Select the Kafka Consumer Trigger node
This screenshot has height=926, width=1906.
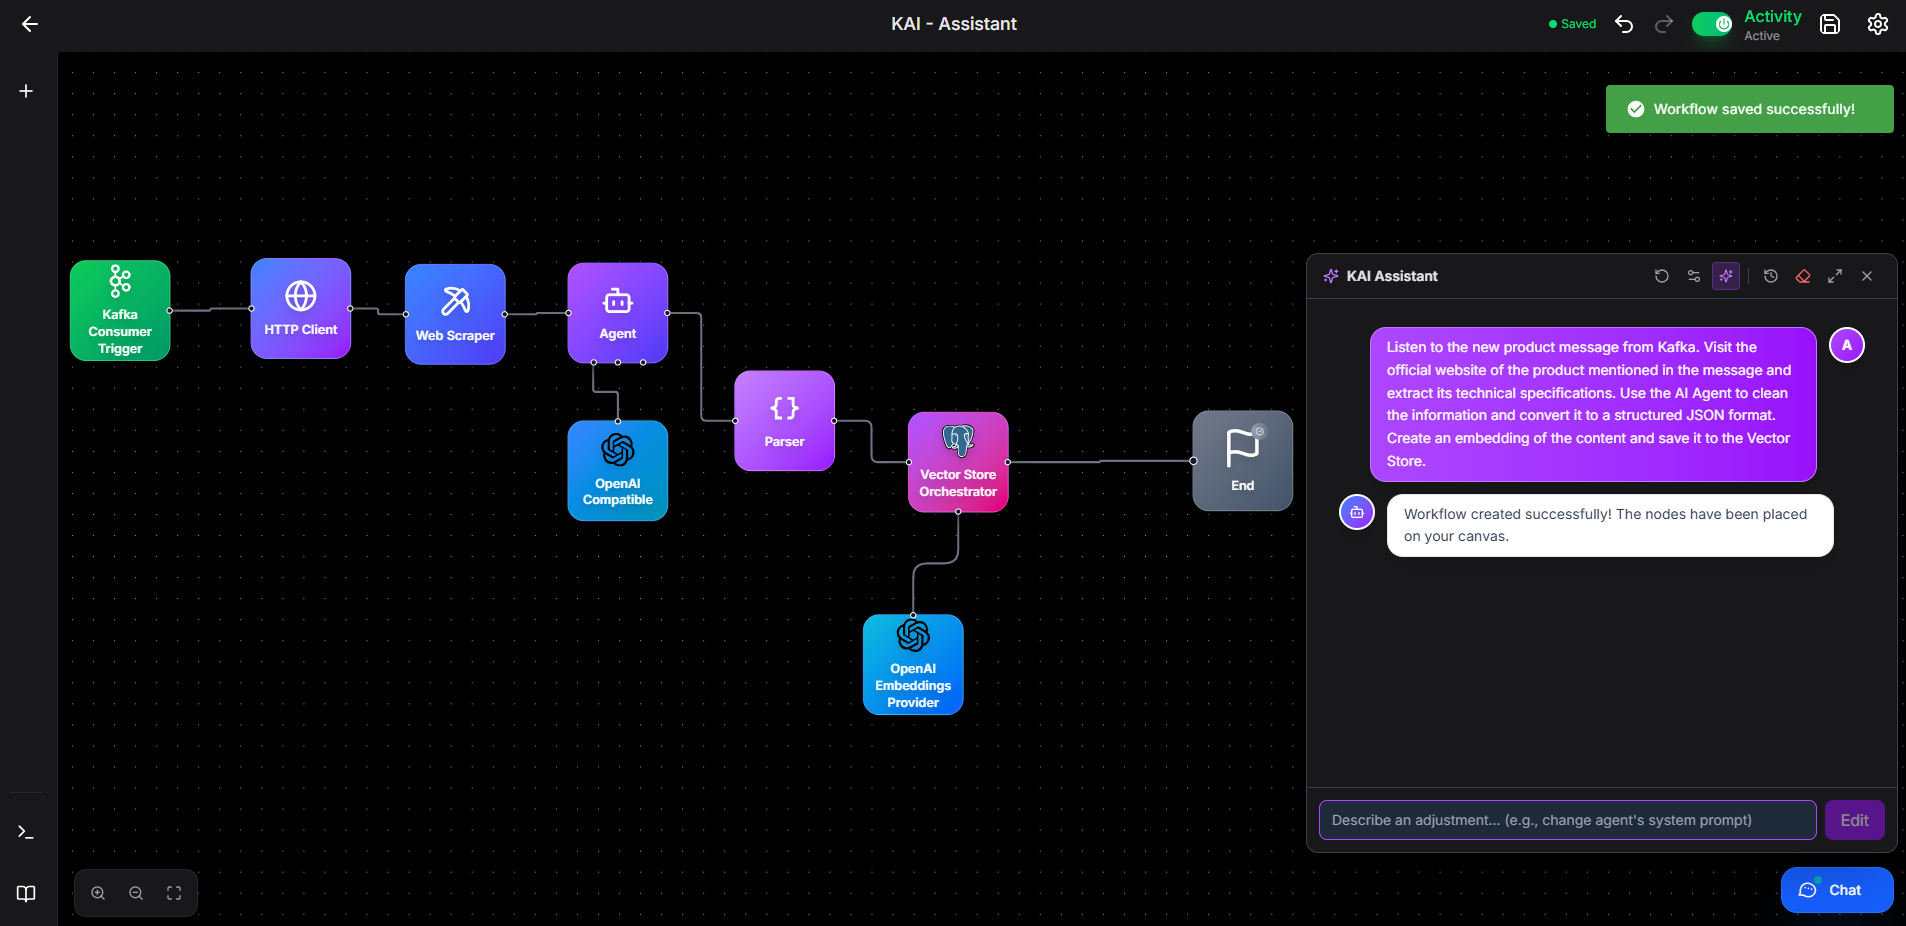tap(120, 310)
